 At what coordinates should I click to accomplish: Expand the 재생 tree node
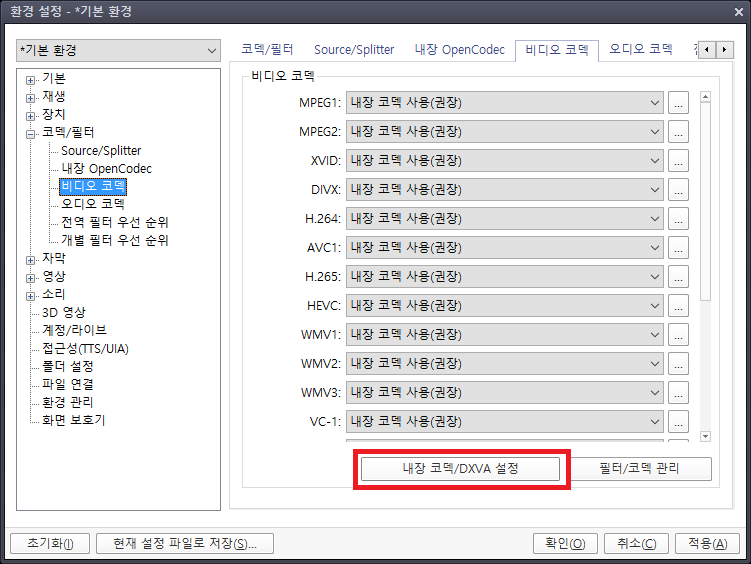(x=31, y=98)
